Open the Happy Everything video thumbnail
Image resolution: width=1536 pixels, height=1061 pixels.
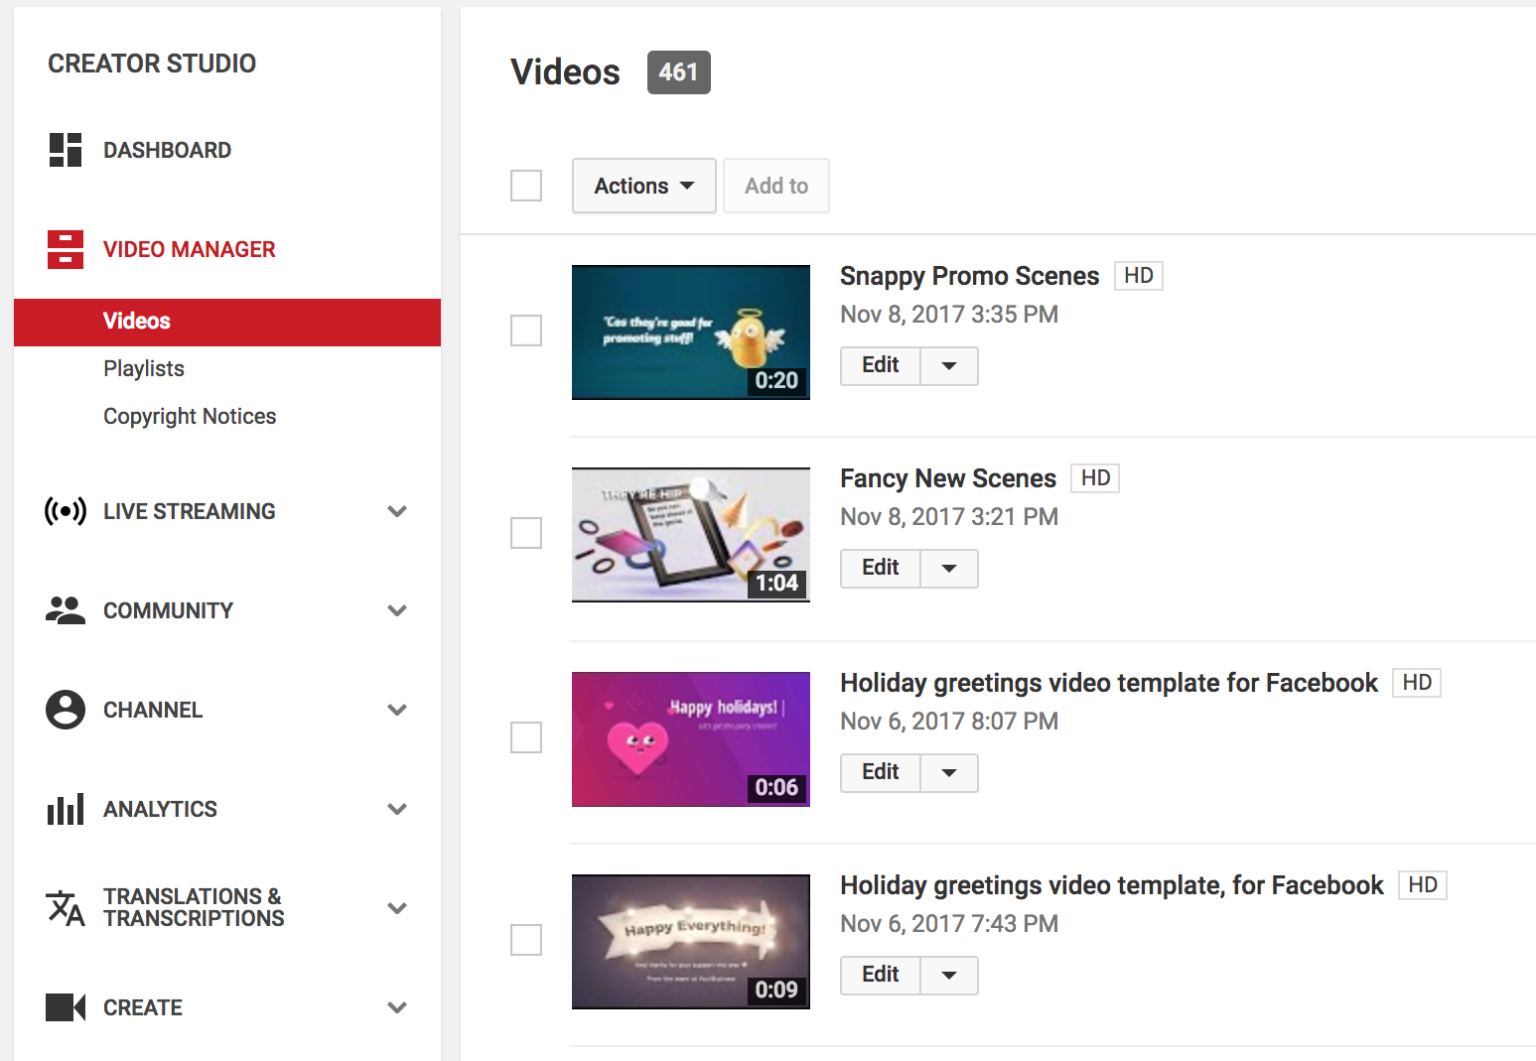(x=690, y=941)
